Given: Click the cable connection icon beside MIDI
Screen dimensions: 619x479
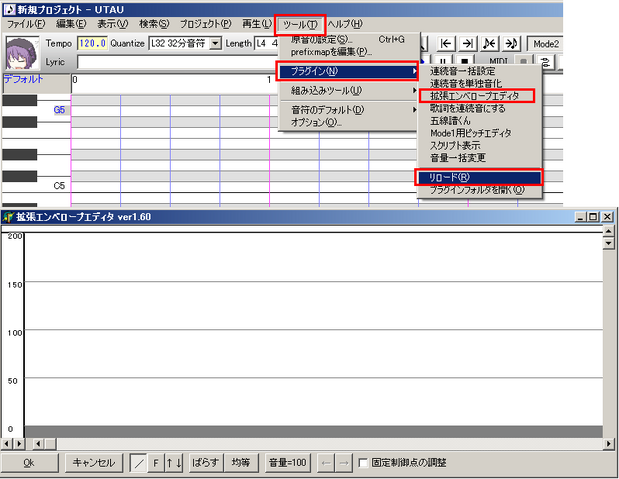Looking at the screenshot, I should [546, 62].
